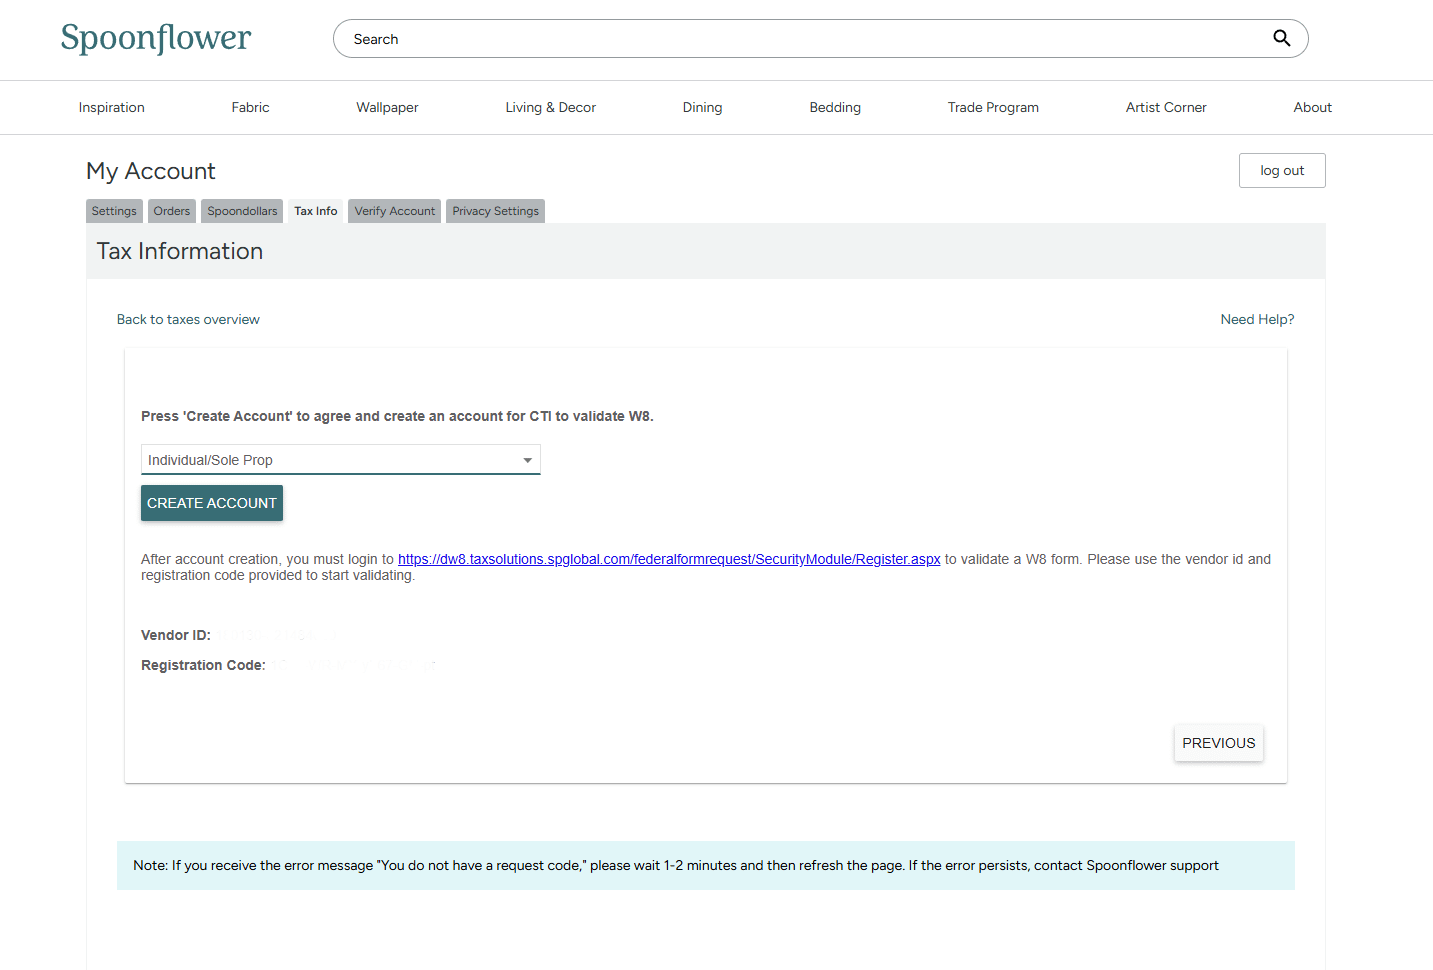Open the Individual/Sole Prop dropdown
The height and width of the screenshot is (970, 1433).
point(340,460)
